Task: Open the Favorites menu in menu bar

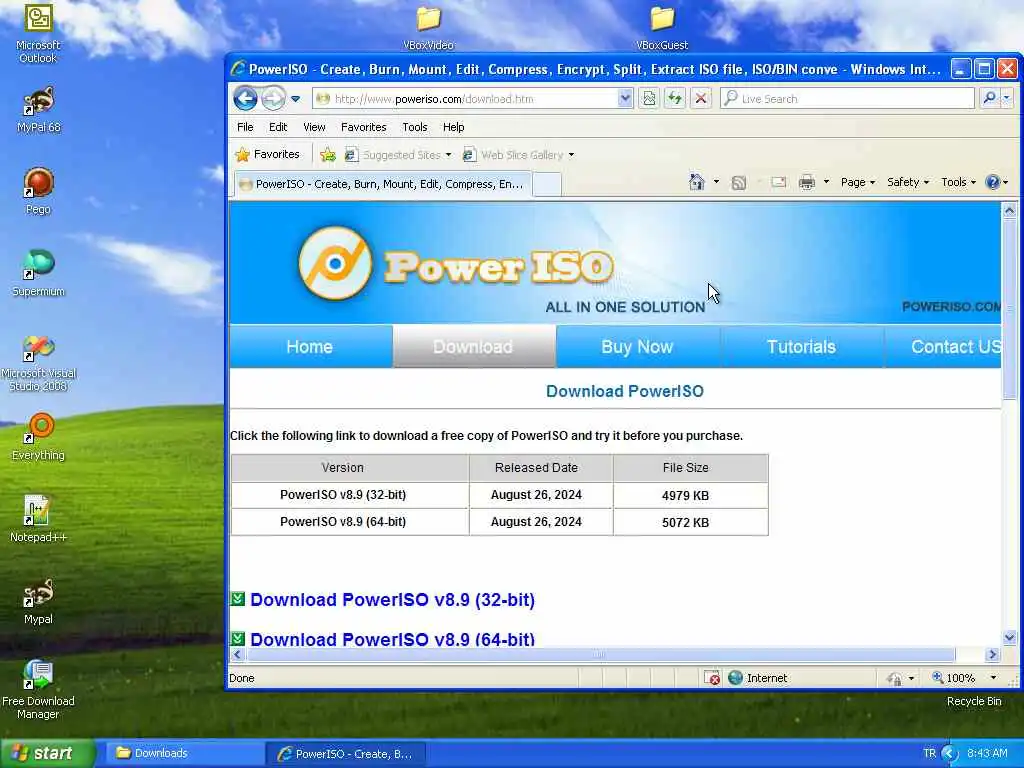Action: (364, 127)
